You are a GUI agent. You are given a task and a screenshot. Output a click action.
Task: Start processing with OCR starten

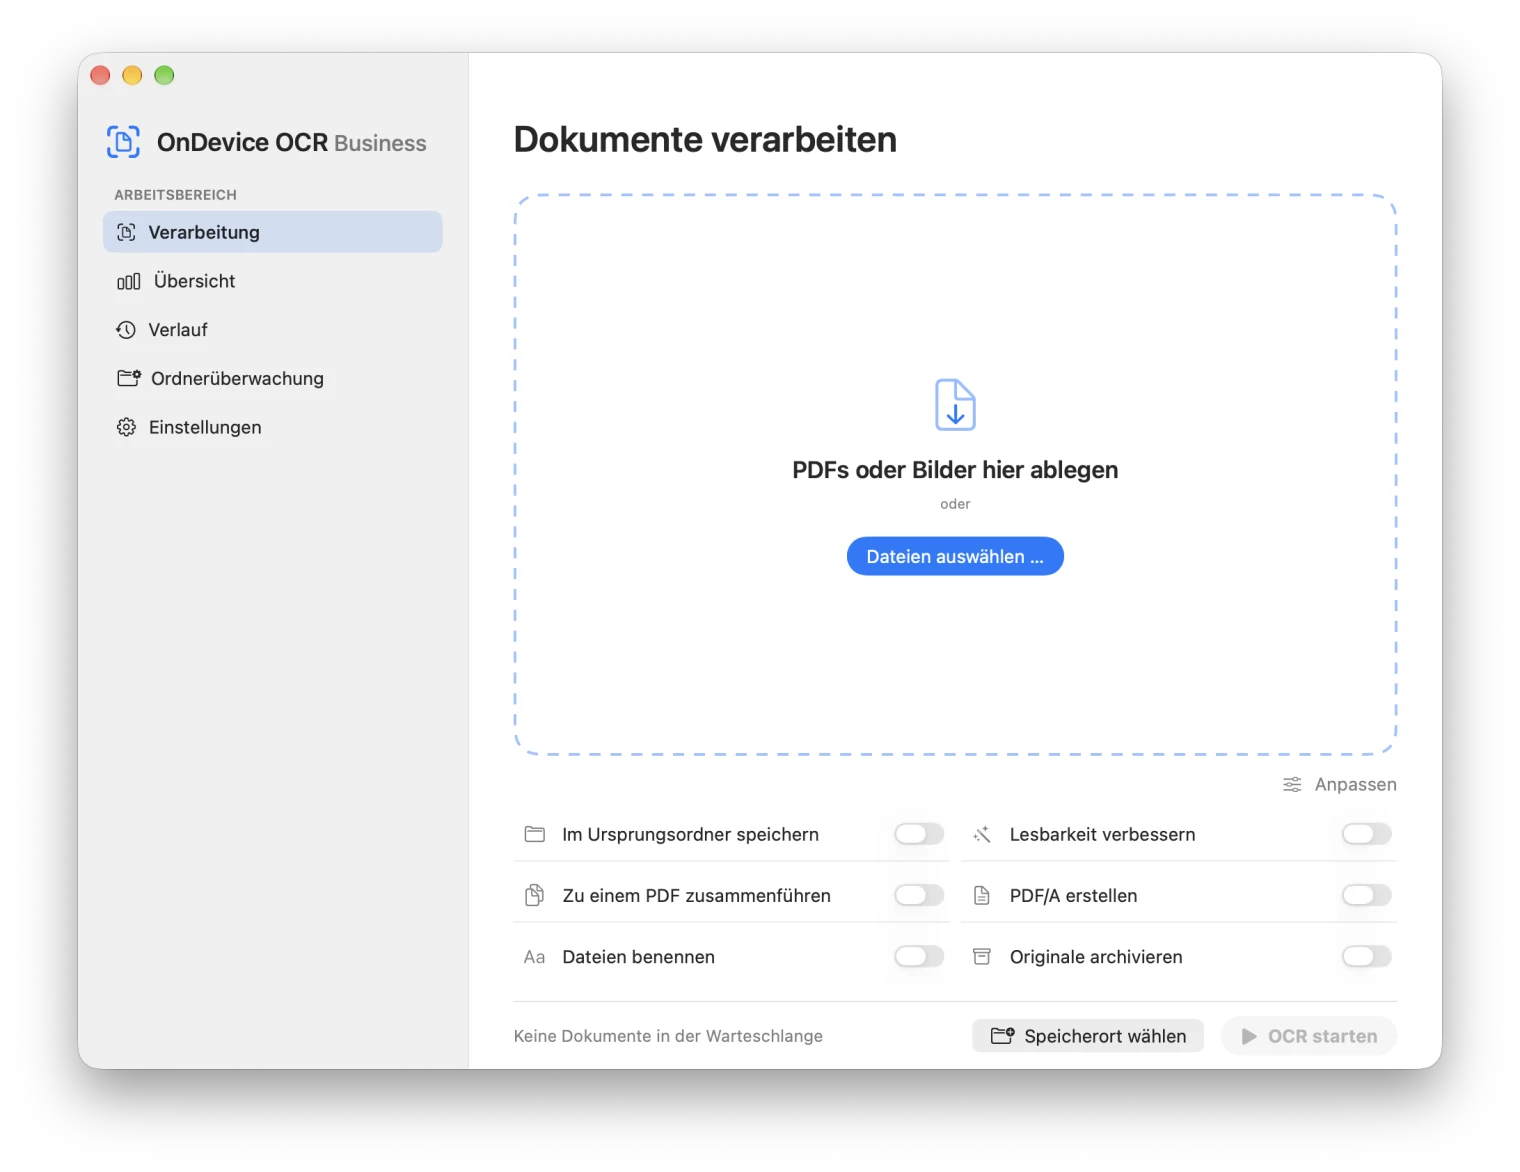pyautogui.click(x=1309, y=1036)
